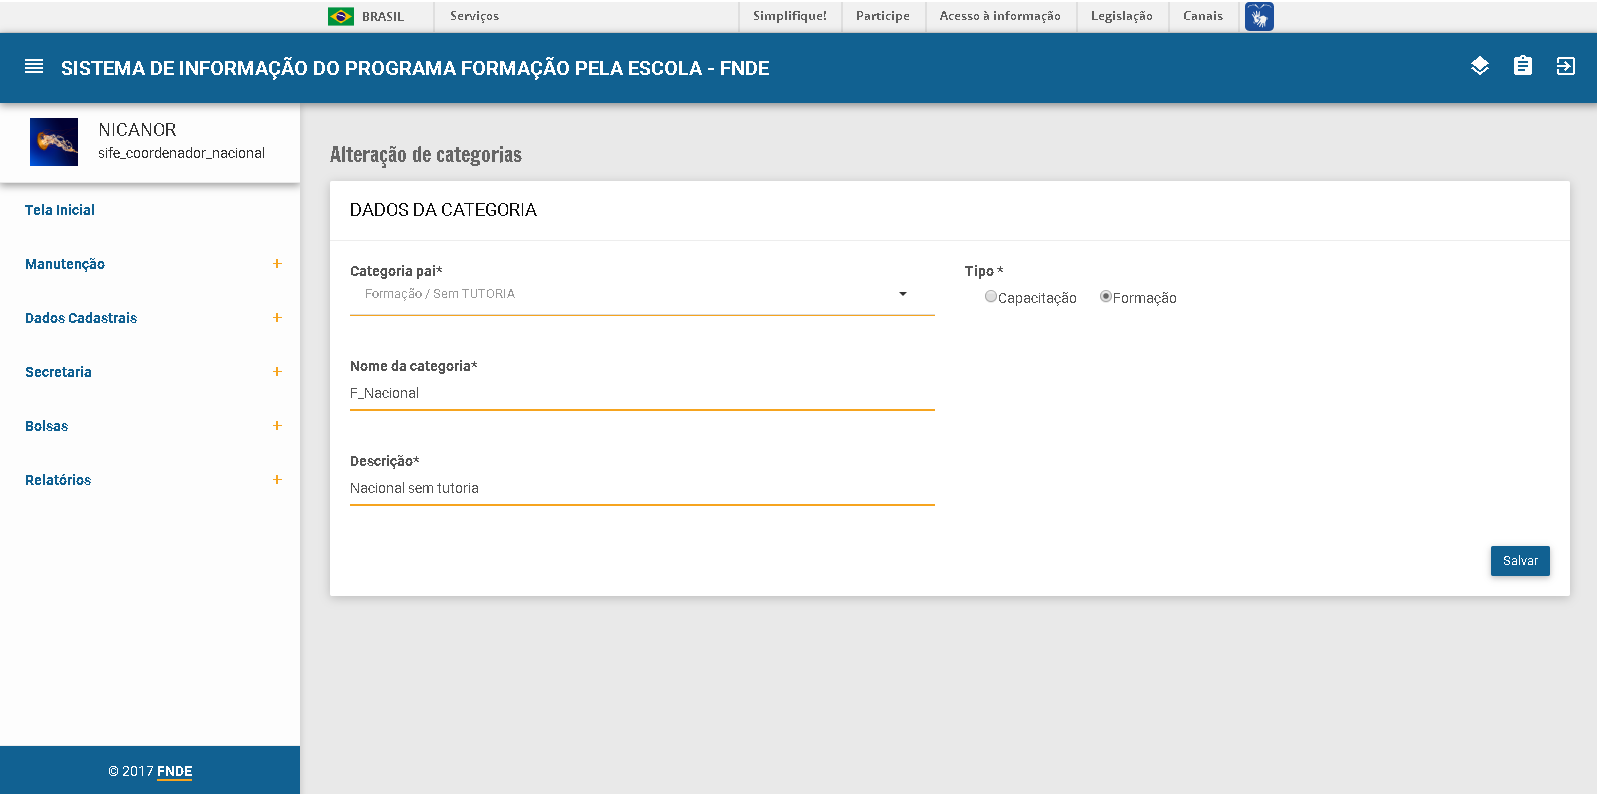Open Acesso à informação in the top bar
This screenshot has width=1597, height=794.
point(1000,16)
